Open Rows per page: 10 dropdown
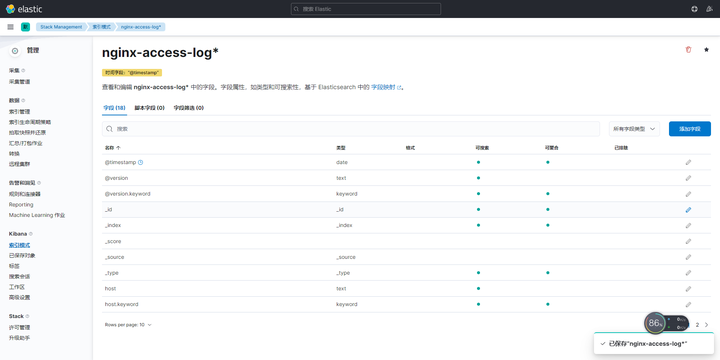Viewport: 720px width, 360px height. tap(128, 325)
